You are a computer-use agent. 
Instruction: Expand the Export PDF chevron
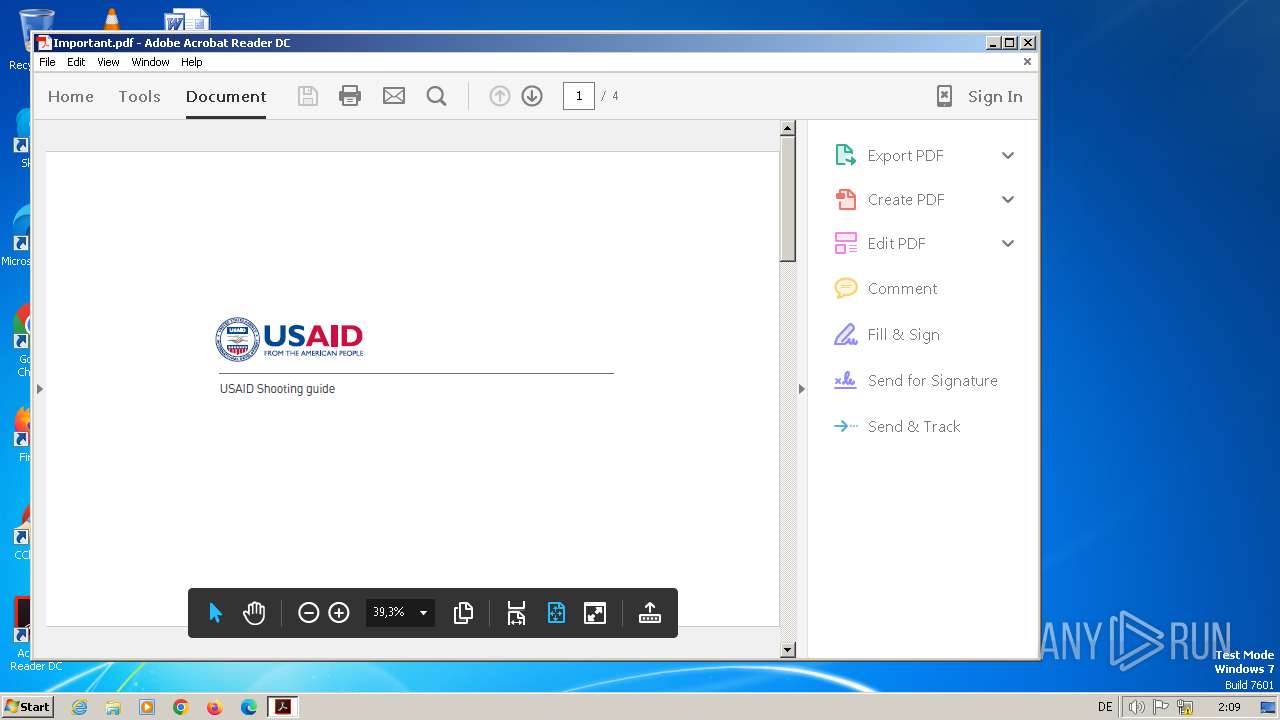tap(1008, 155)
